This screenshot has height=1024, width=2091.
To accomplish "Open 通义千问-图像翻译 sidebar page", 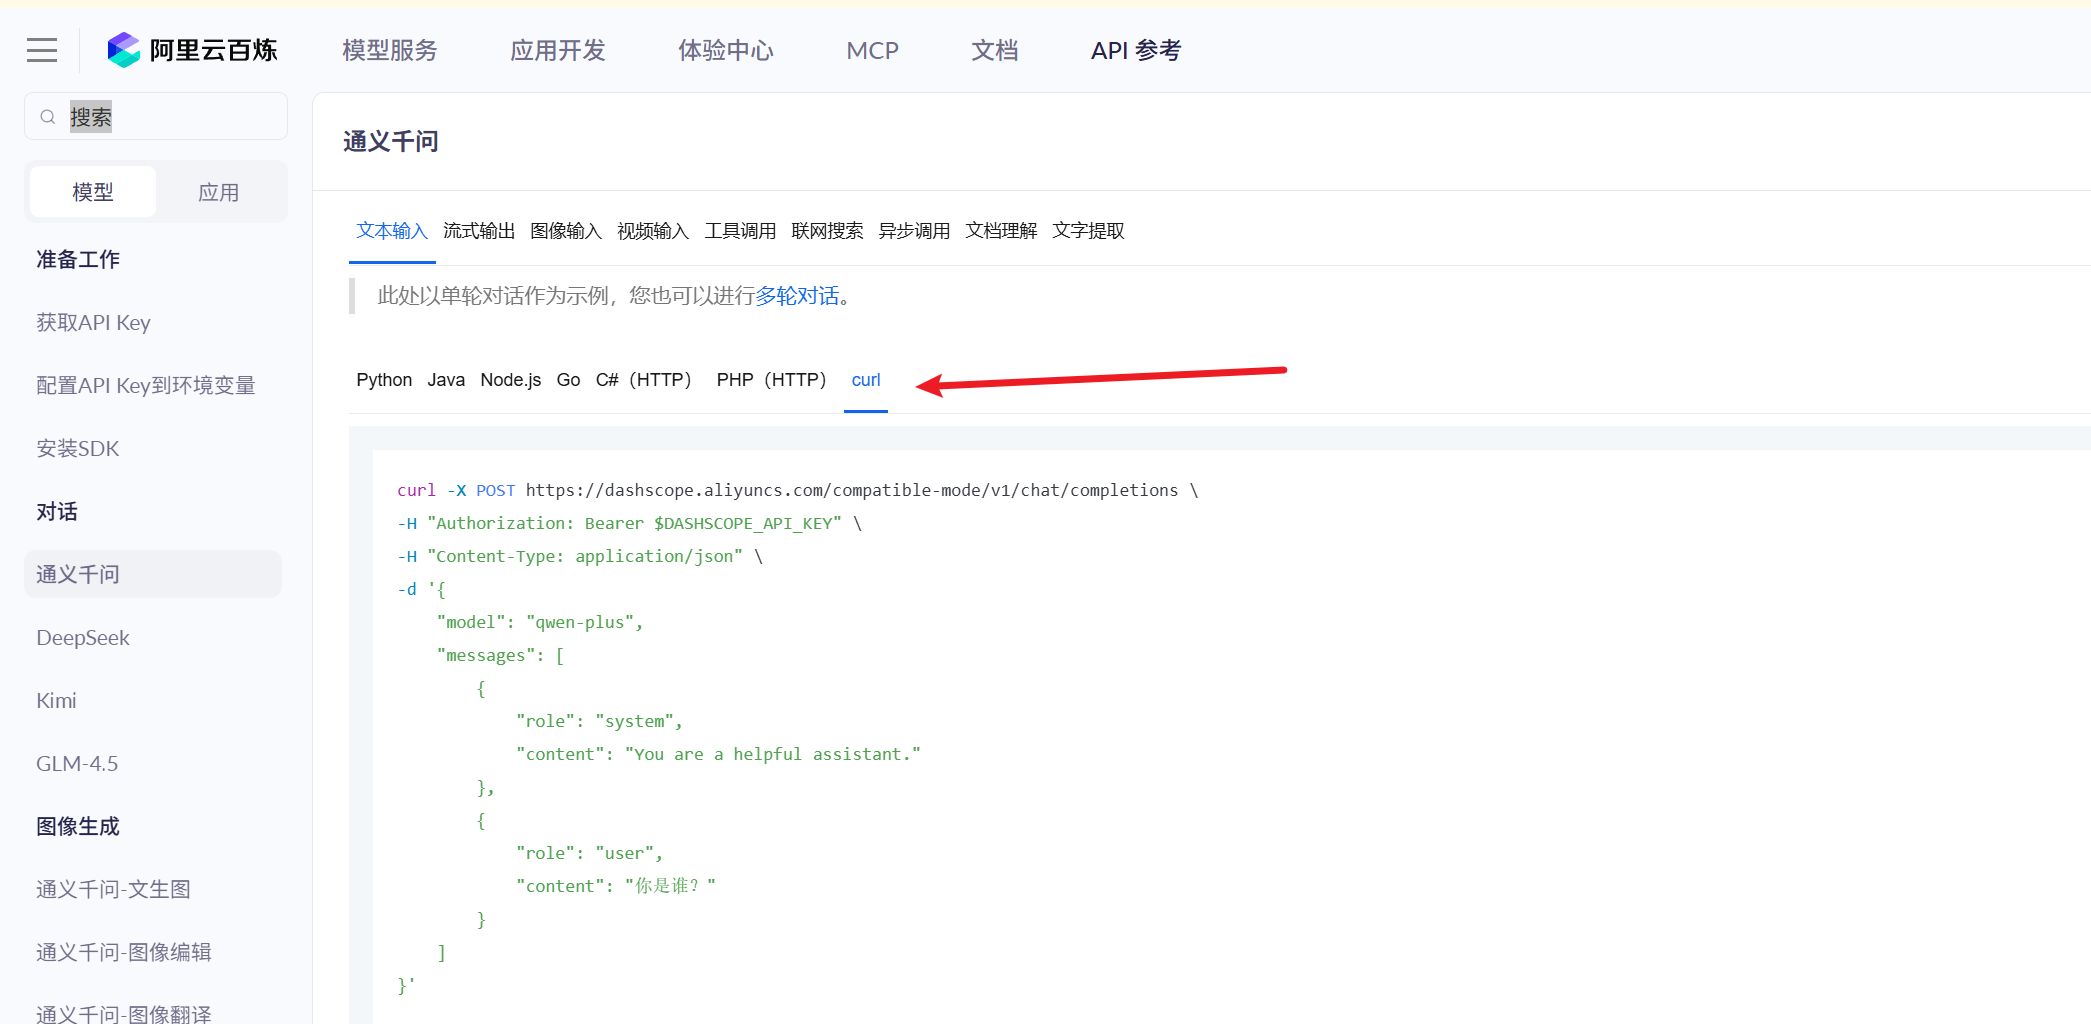I will coord(124,1013).
